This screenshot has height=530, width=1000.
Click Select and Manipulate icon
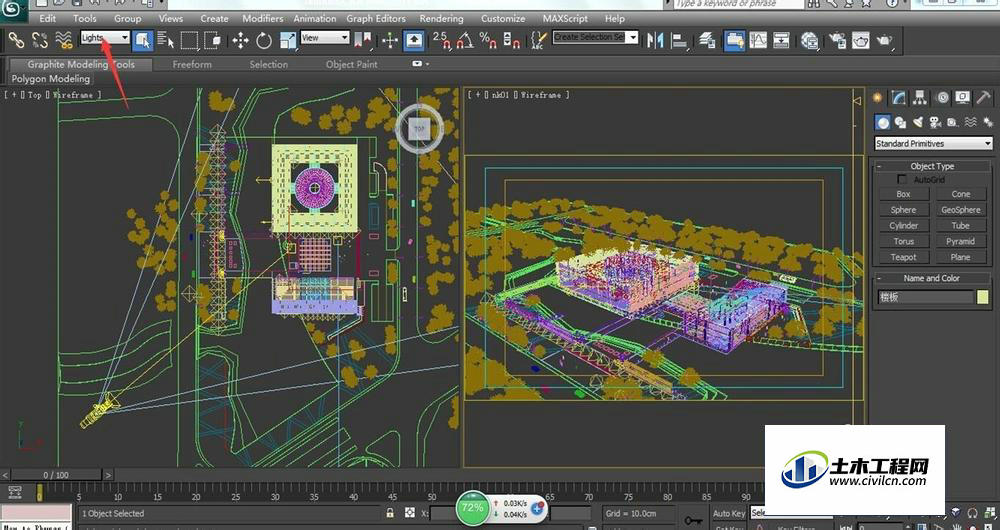[x=390, y=41]
